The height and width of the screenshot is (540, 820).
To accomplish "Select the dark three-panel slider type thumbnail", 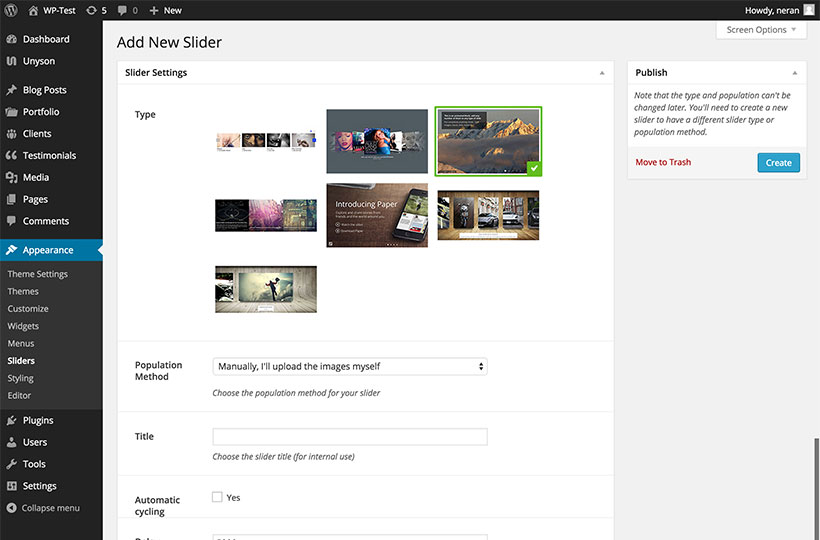I will [x=266, y=215].
